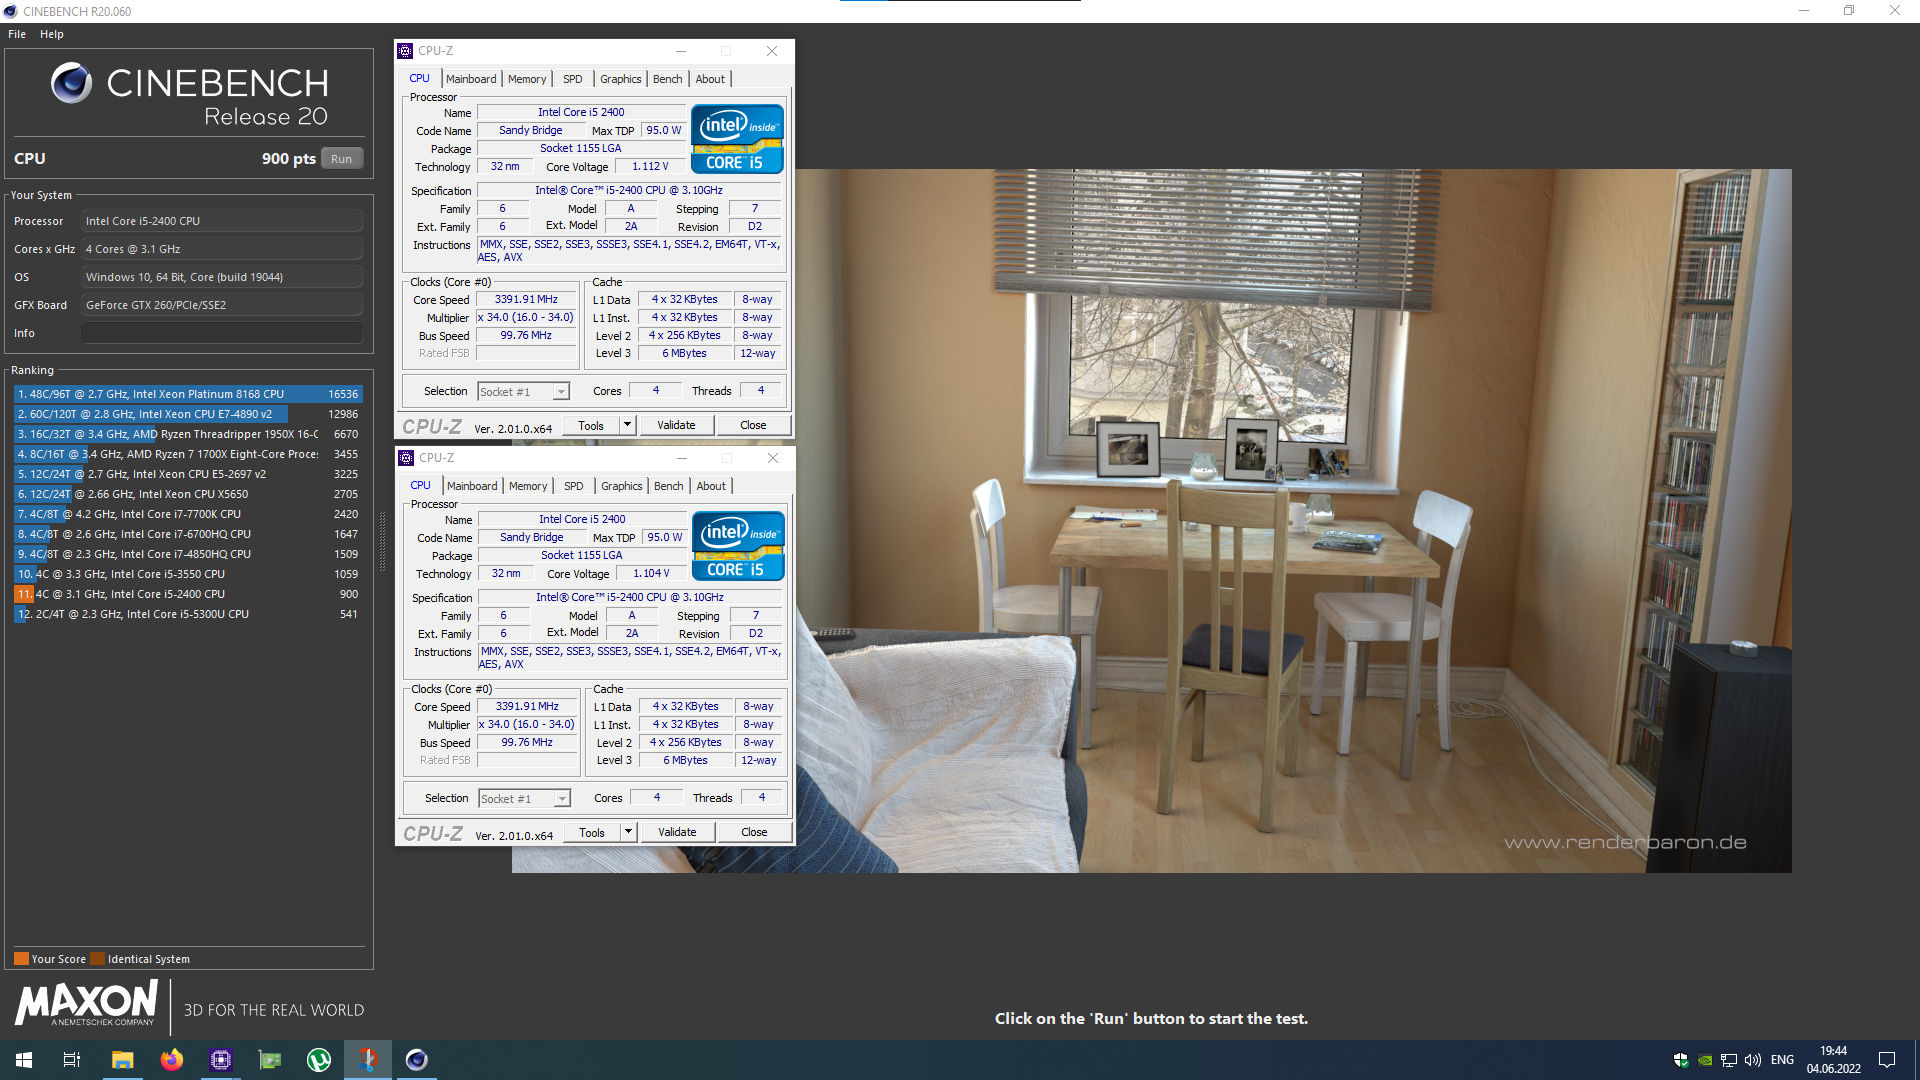
Task: Click Close button in lower CPU-Z window
Action: [754, 832]
